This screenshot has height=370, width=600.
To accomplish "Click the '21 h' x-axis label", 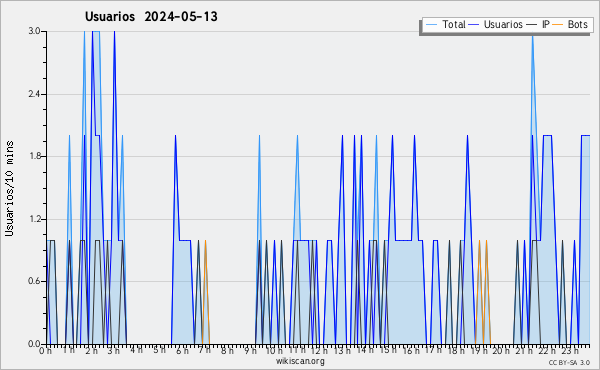I will click(524, 350).
